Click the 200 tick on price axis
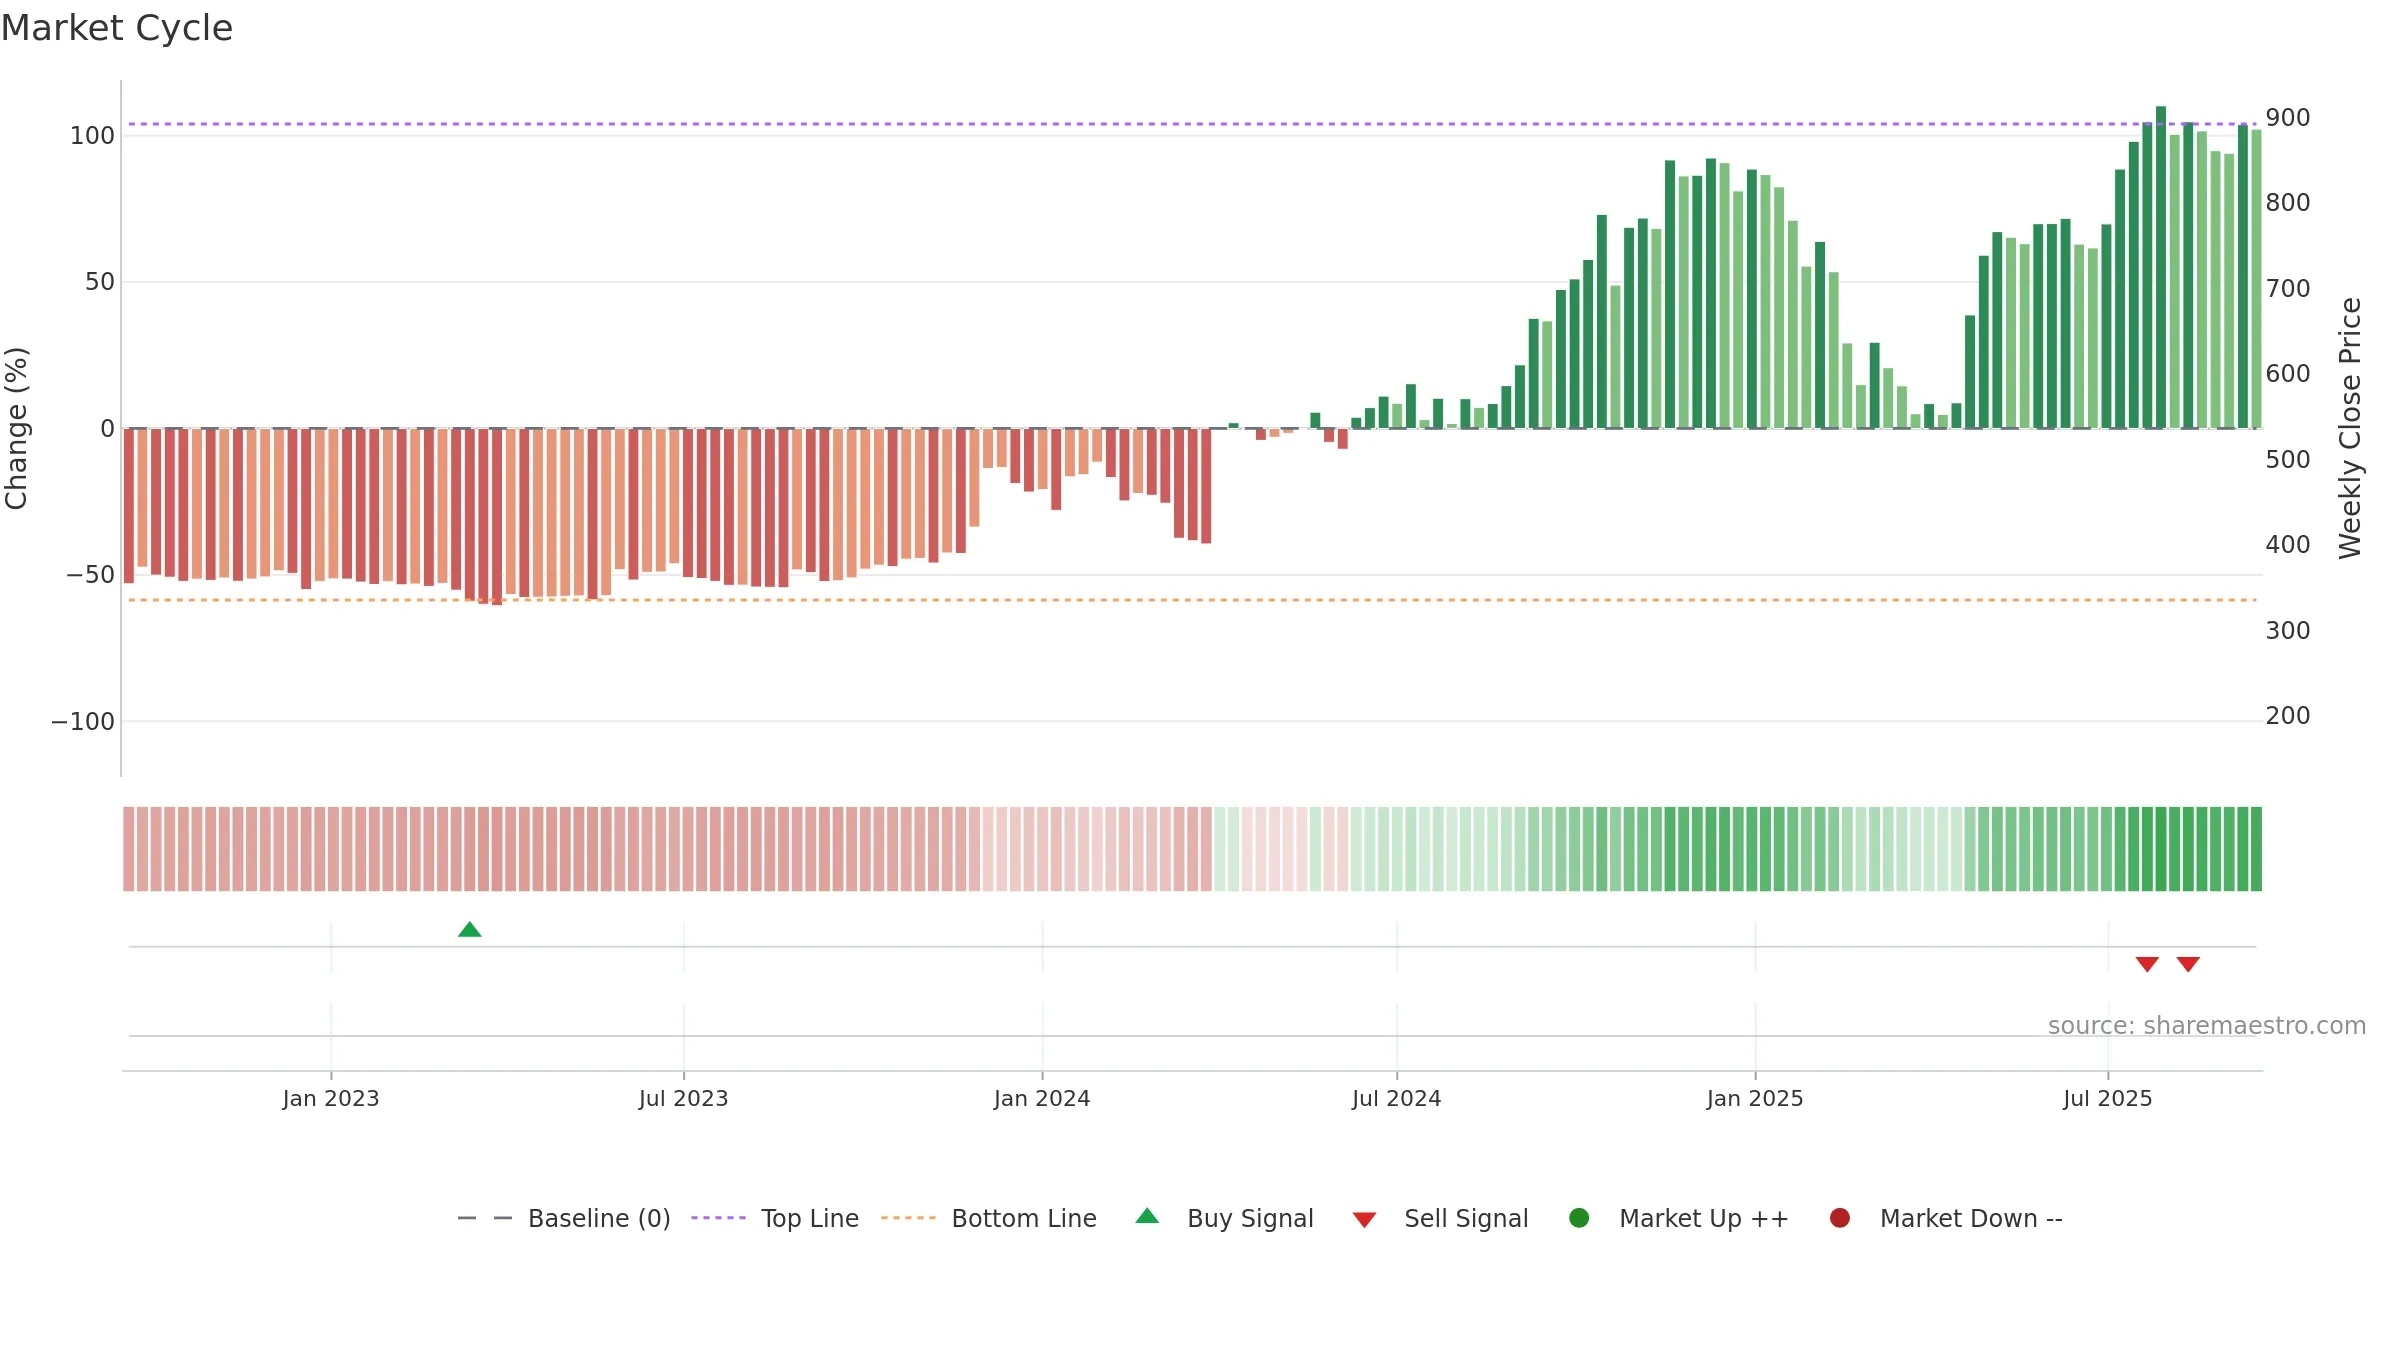The height and width of the screenshot is (1350, 2400). point(2288,716)
